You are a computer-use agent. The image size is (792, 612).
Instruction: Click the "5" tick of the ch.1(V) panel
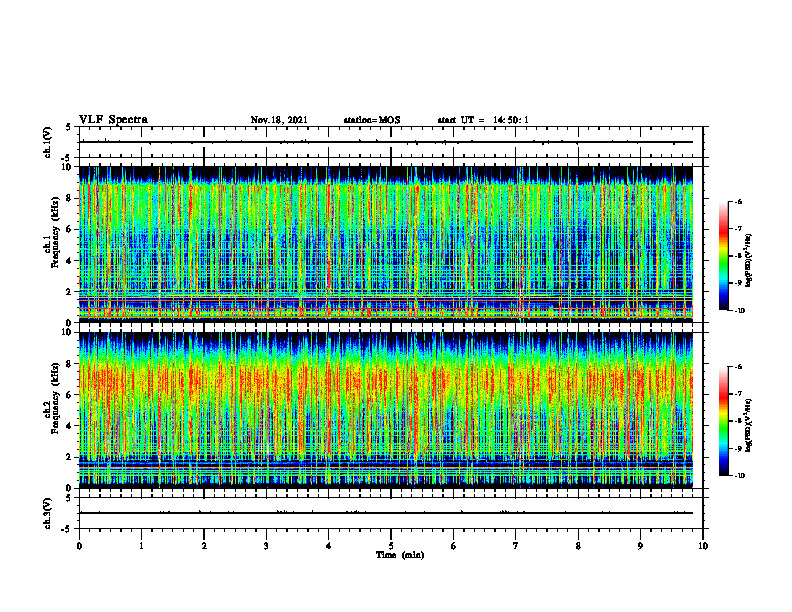(70, 127)
